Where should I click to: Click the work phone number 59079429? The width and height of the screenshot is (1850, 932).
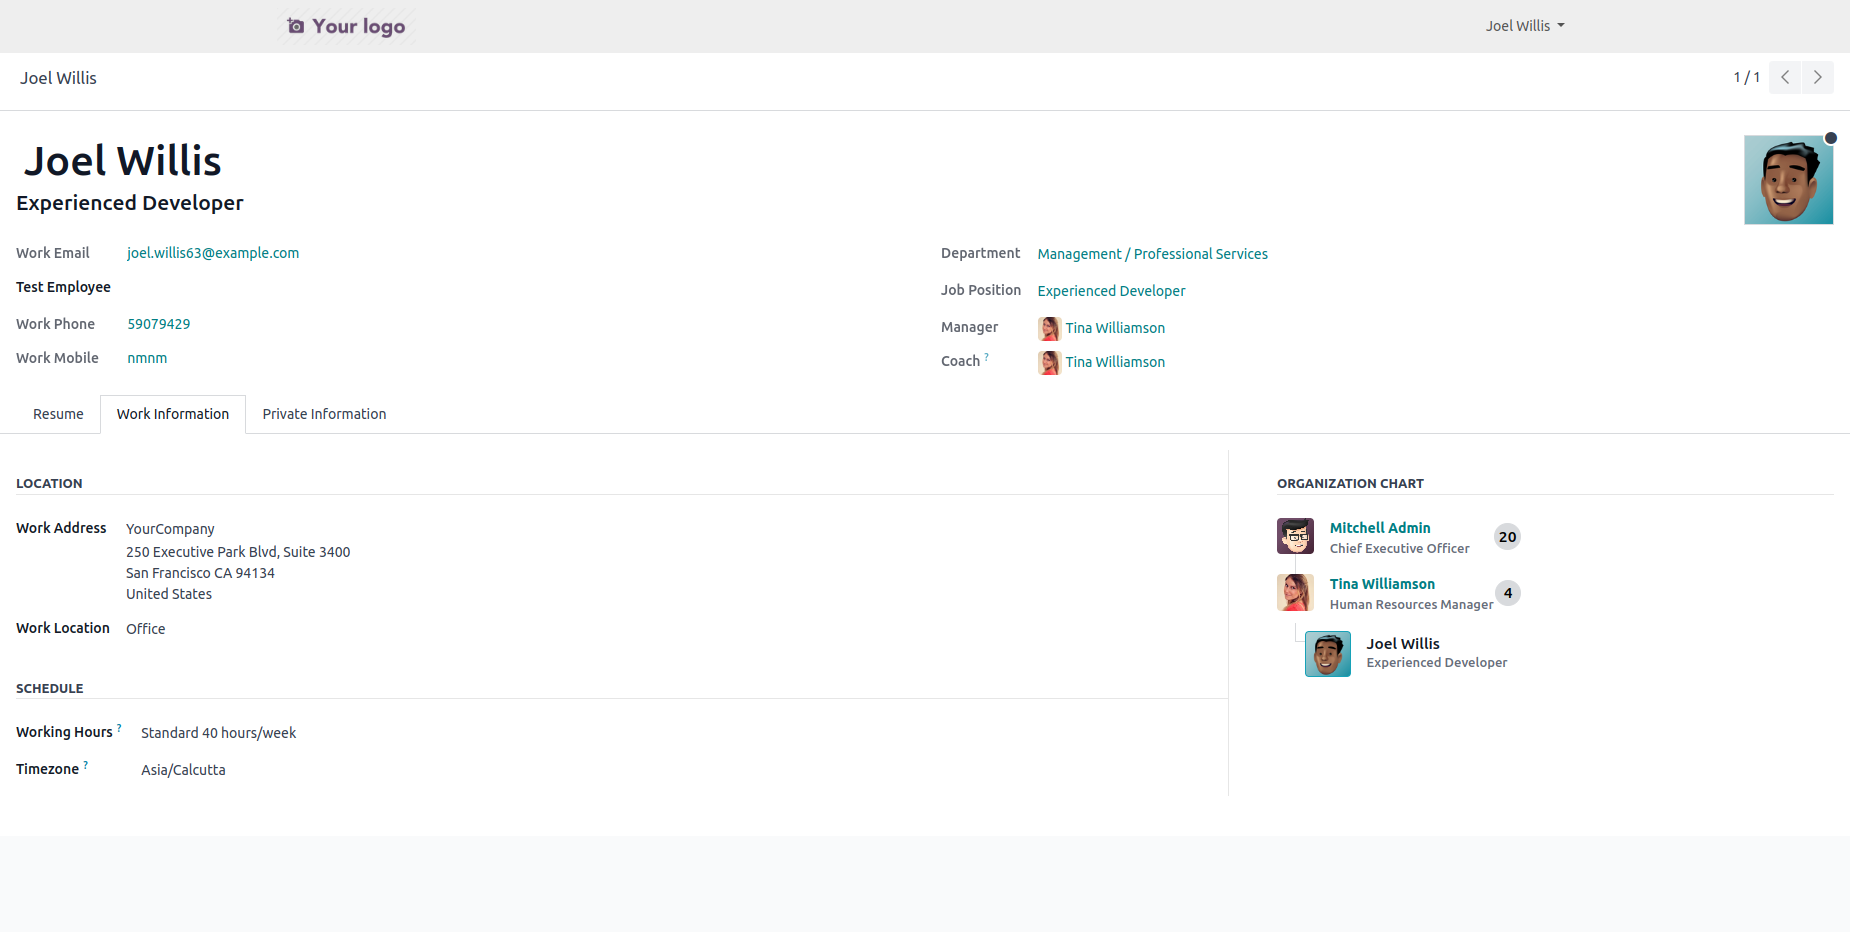158,324
